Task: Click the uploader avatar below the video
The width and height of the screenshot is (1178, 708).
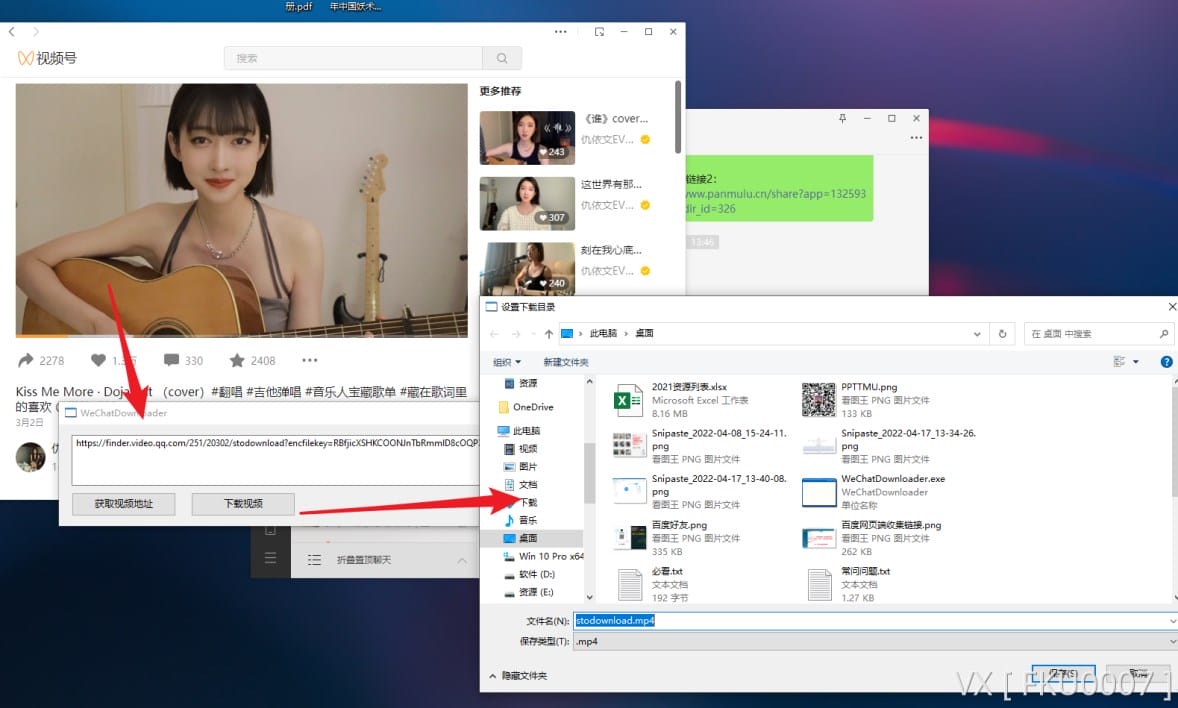Action: [x=31, y=457]
